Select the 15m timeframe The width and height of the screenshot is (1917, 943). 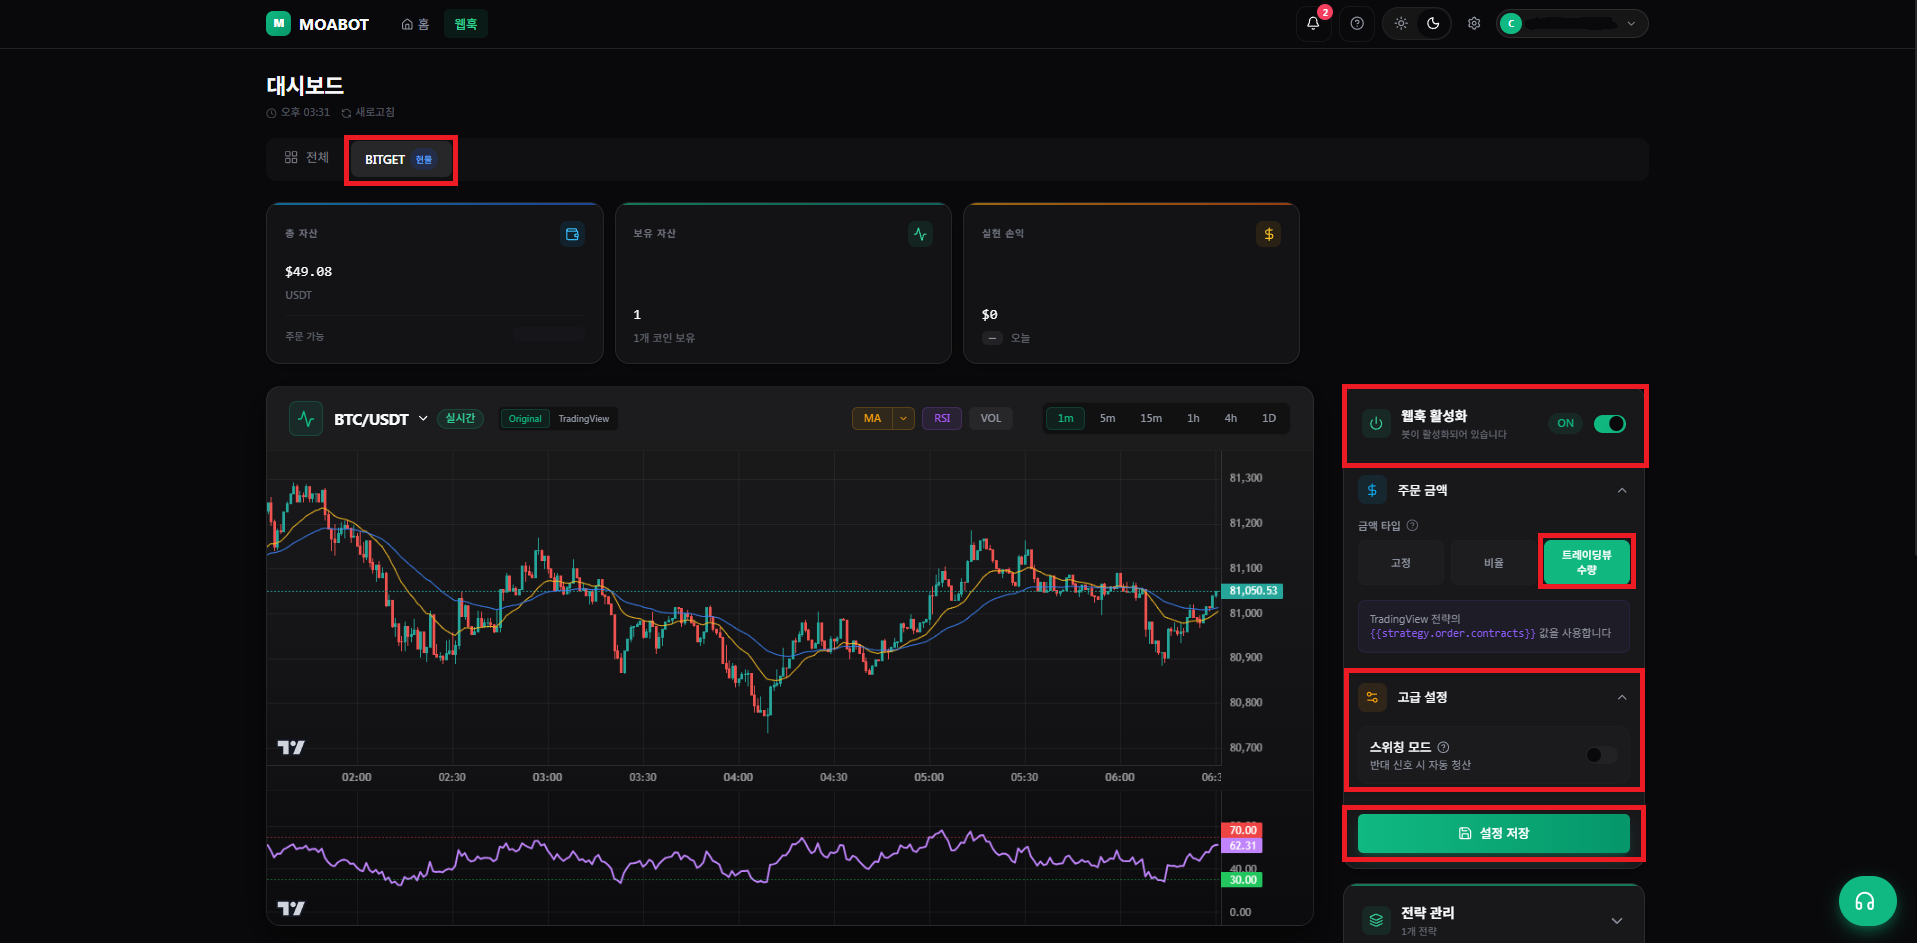coord(1151,418)
